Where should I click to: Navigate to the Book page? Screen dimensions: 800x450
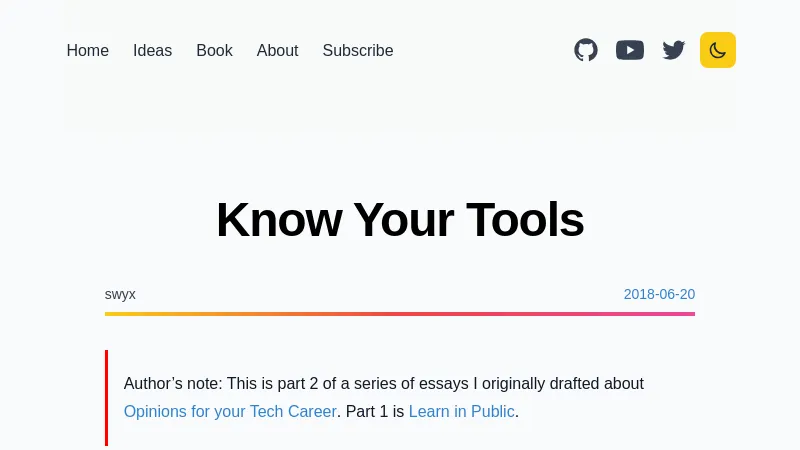[214, 51]
